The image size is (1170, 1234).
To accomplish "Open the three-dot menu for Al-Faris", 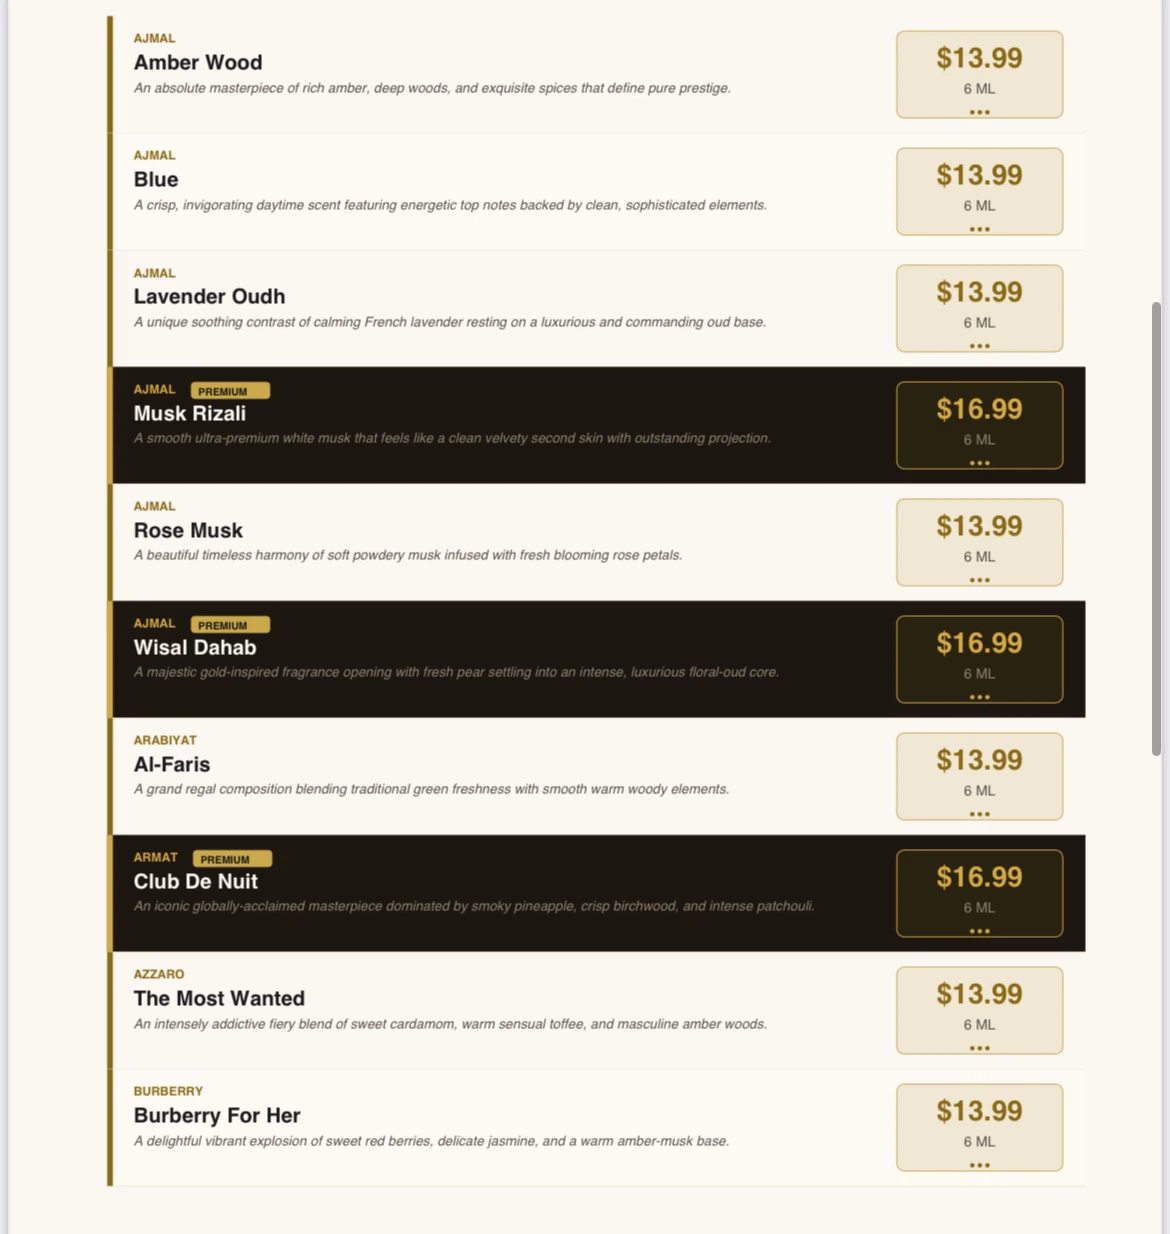I will point(979,814).
